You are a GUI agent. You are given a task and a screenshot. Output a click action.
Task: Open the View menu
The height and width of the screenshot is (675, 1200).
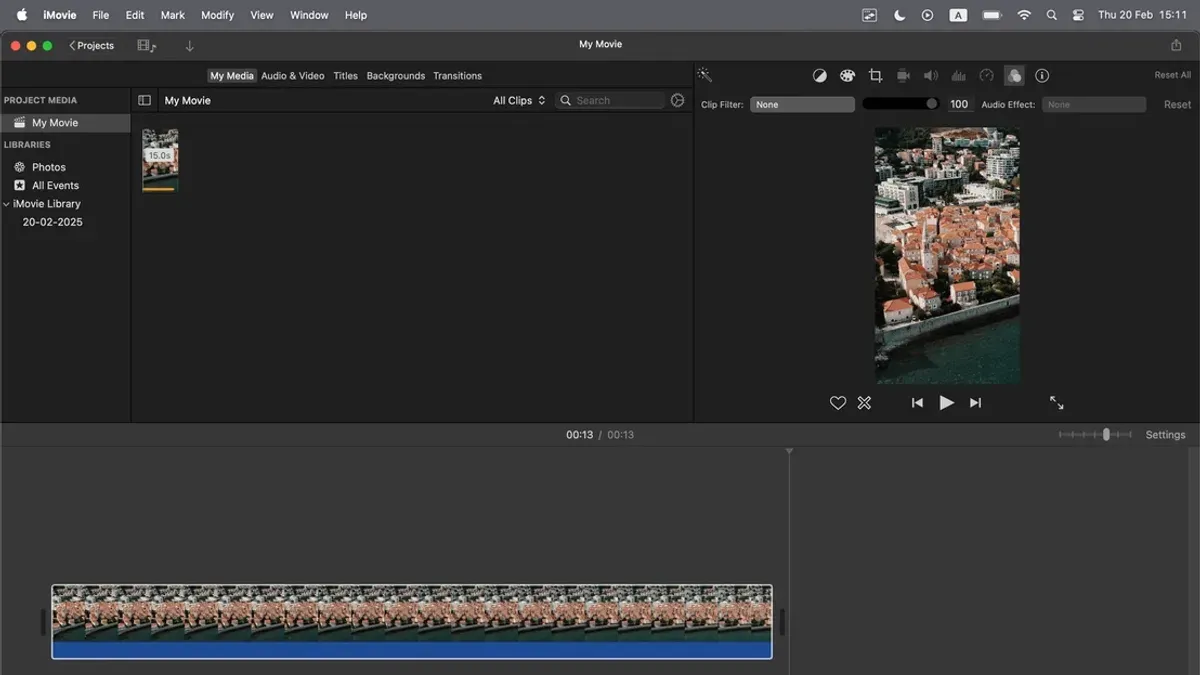(262, 15)
